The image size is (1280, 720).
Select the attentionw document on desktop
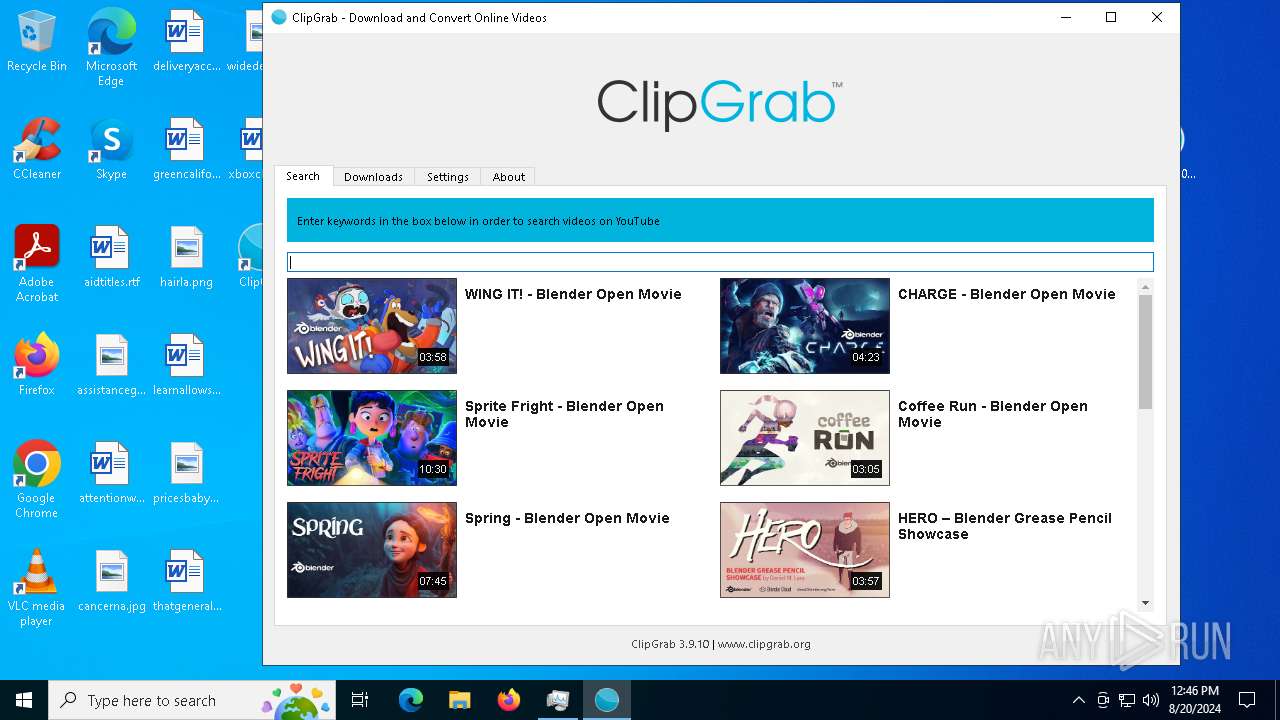point(111,473)
